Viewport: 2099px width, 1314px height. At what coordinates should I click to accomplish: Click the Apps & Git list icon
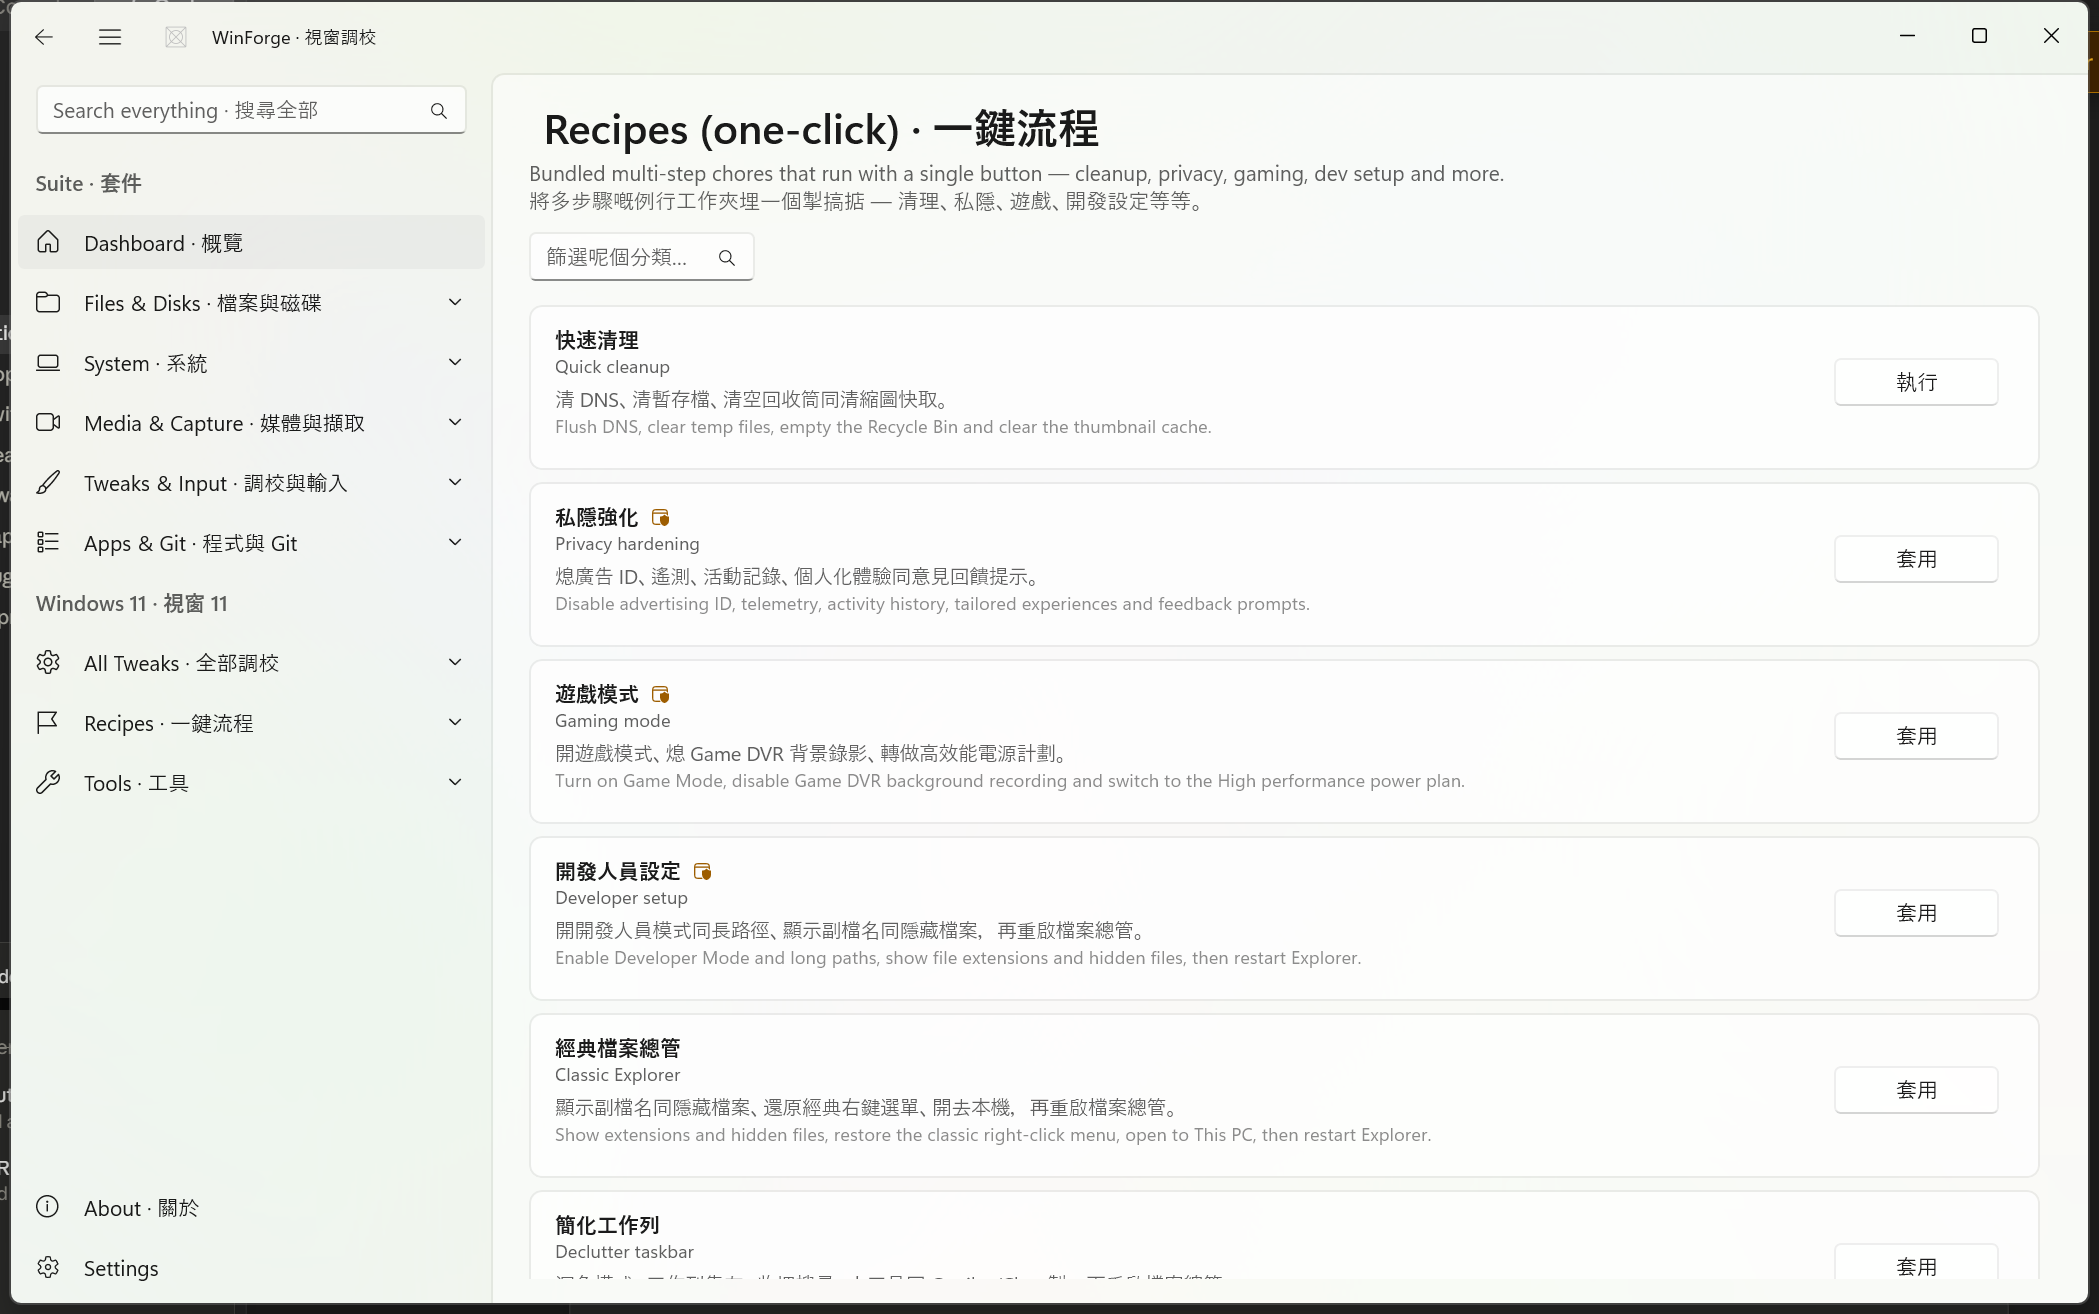pos(48,542)
